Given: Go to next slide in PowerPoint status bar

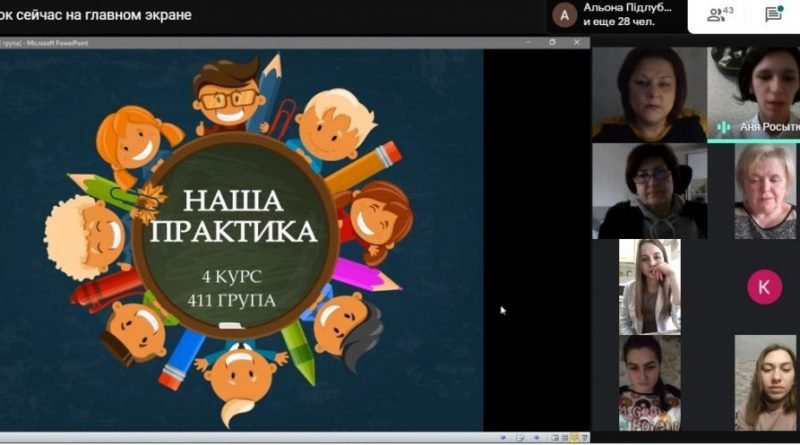Looking at the screenshot, I should click(x=536, y=437).
